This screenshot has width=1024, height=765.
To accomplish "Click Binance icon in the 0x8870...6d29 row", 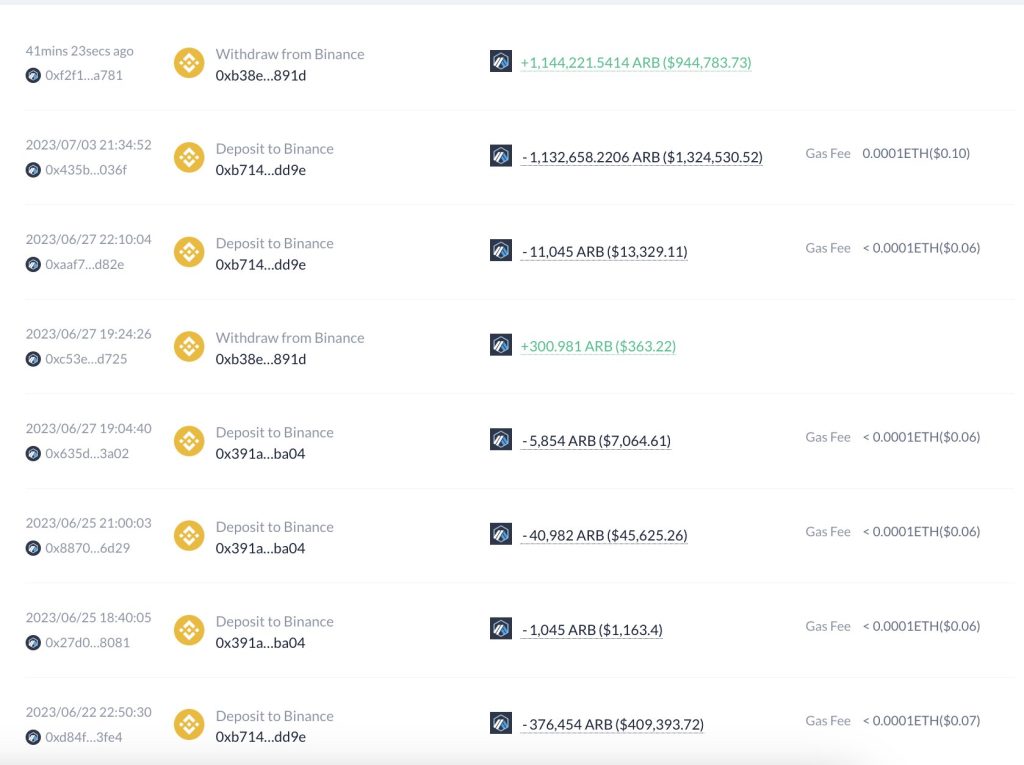I will (189, 536).
